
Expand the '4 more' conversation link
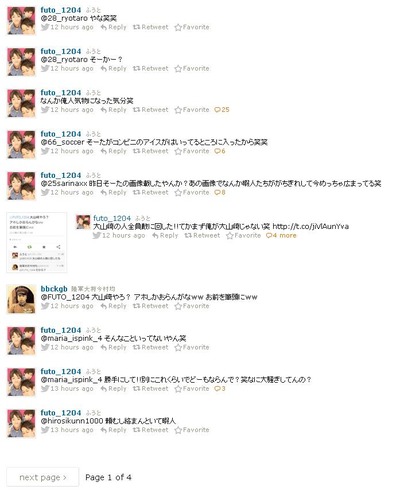(281, 235)
